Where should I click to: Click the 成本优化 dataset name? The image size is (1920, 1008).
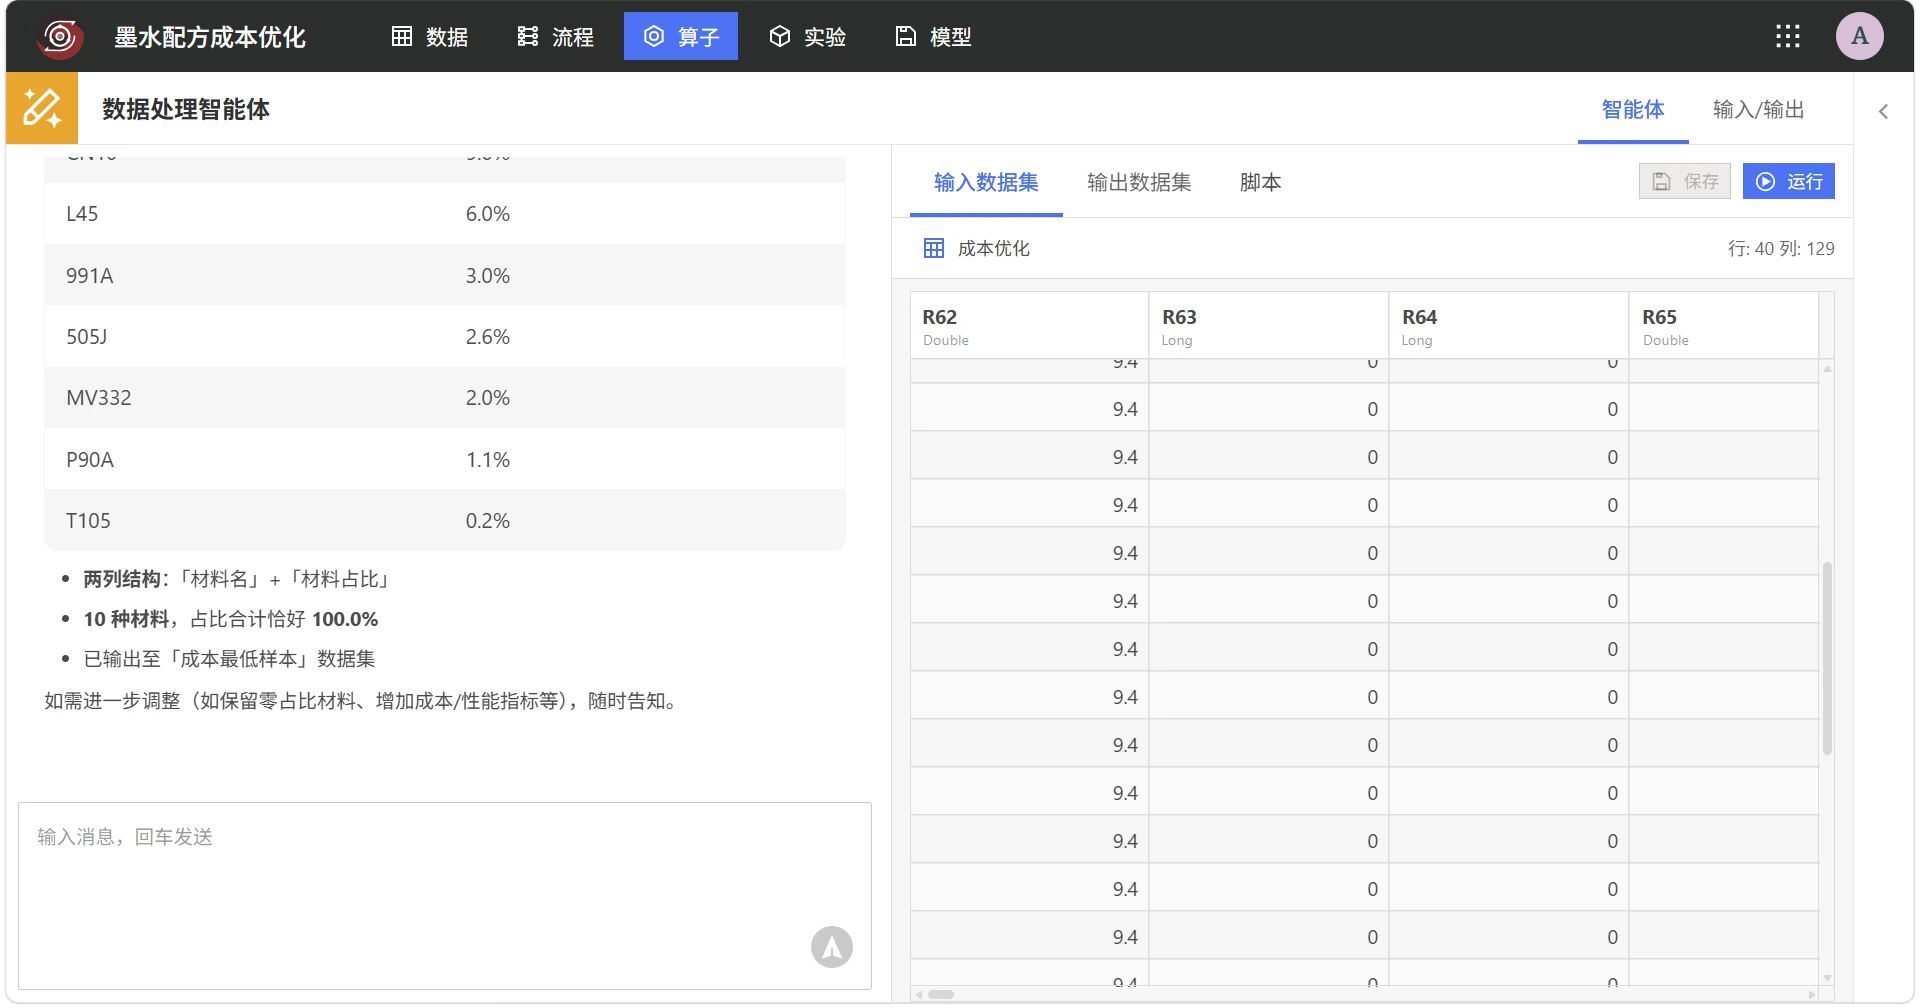tap(994, 248)
